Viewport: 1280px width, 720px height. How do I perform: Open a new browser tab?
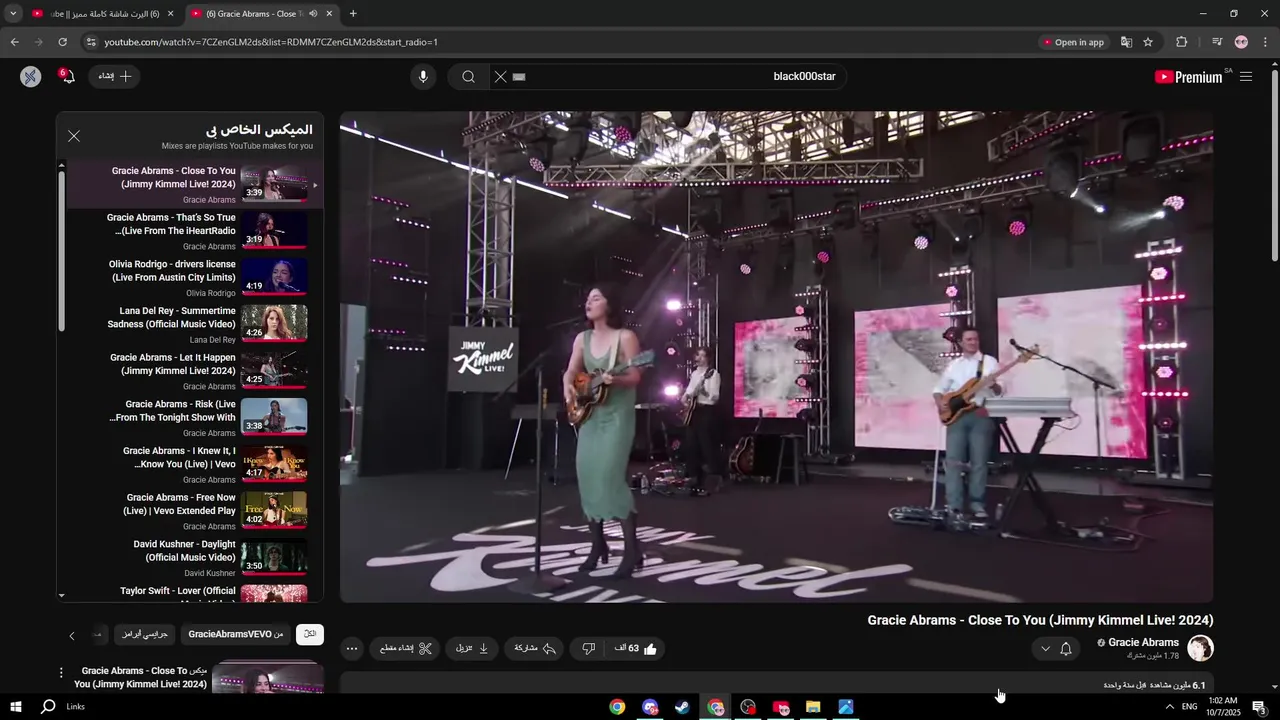[x=353, y=14]
